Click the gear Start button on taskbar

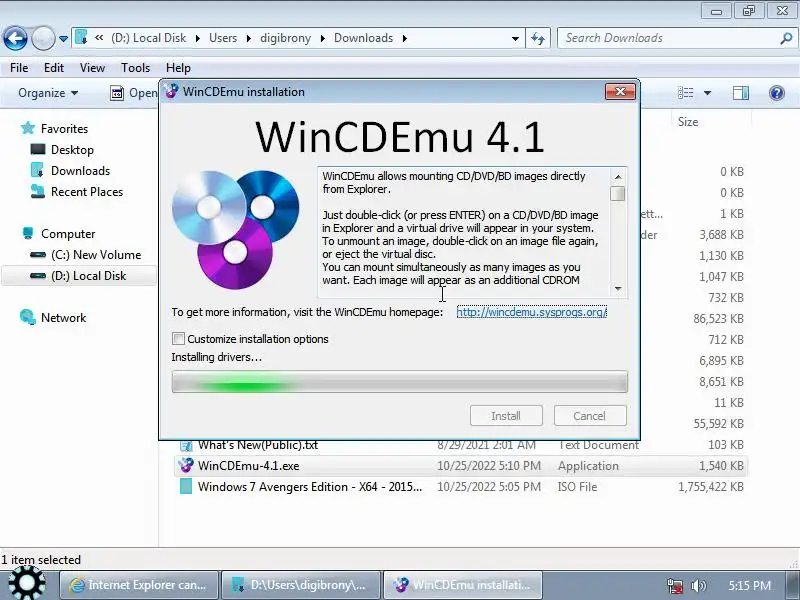point(27,584)
